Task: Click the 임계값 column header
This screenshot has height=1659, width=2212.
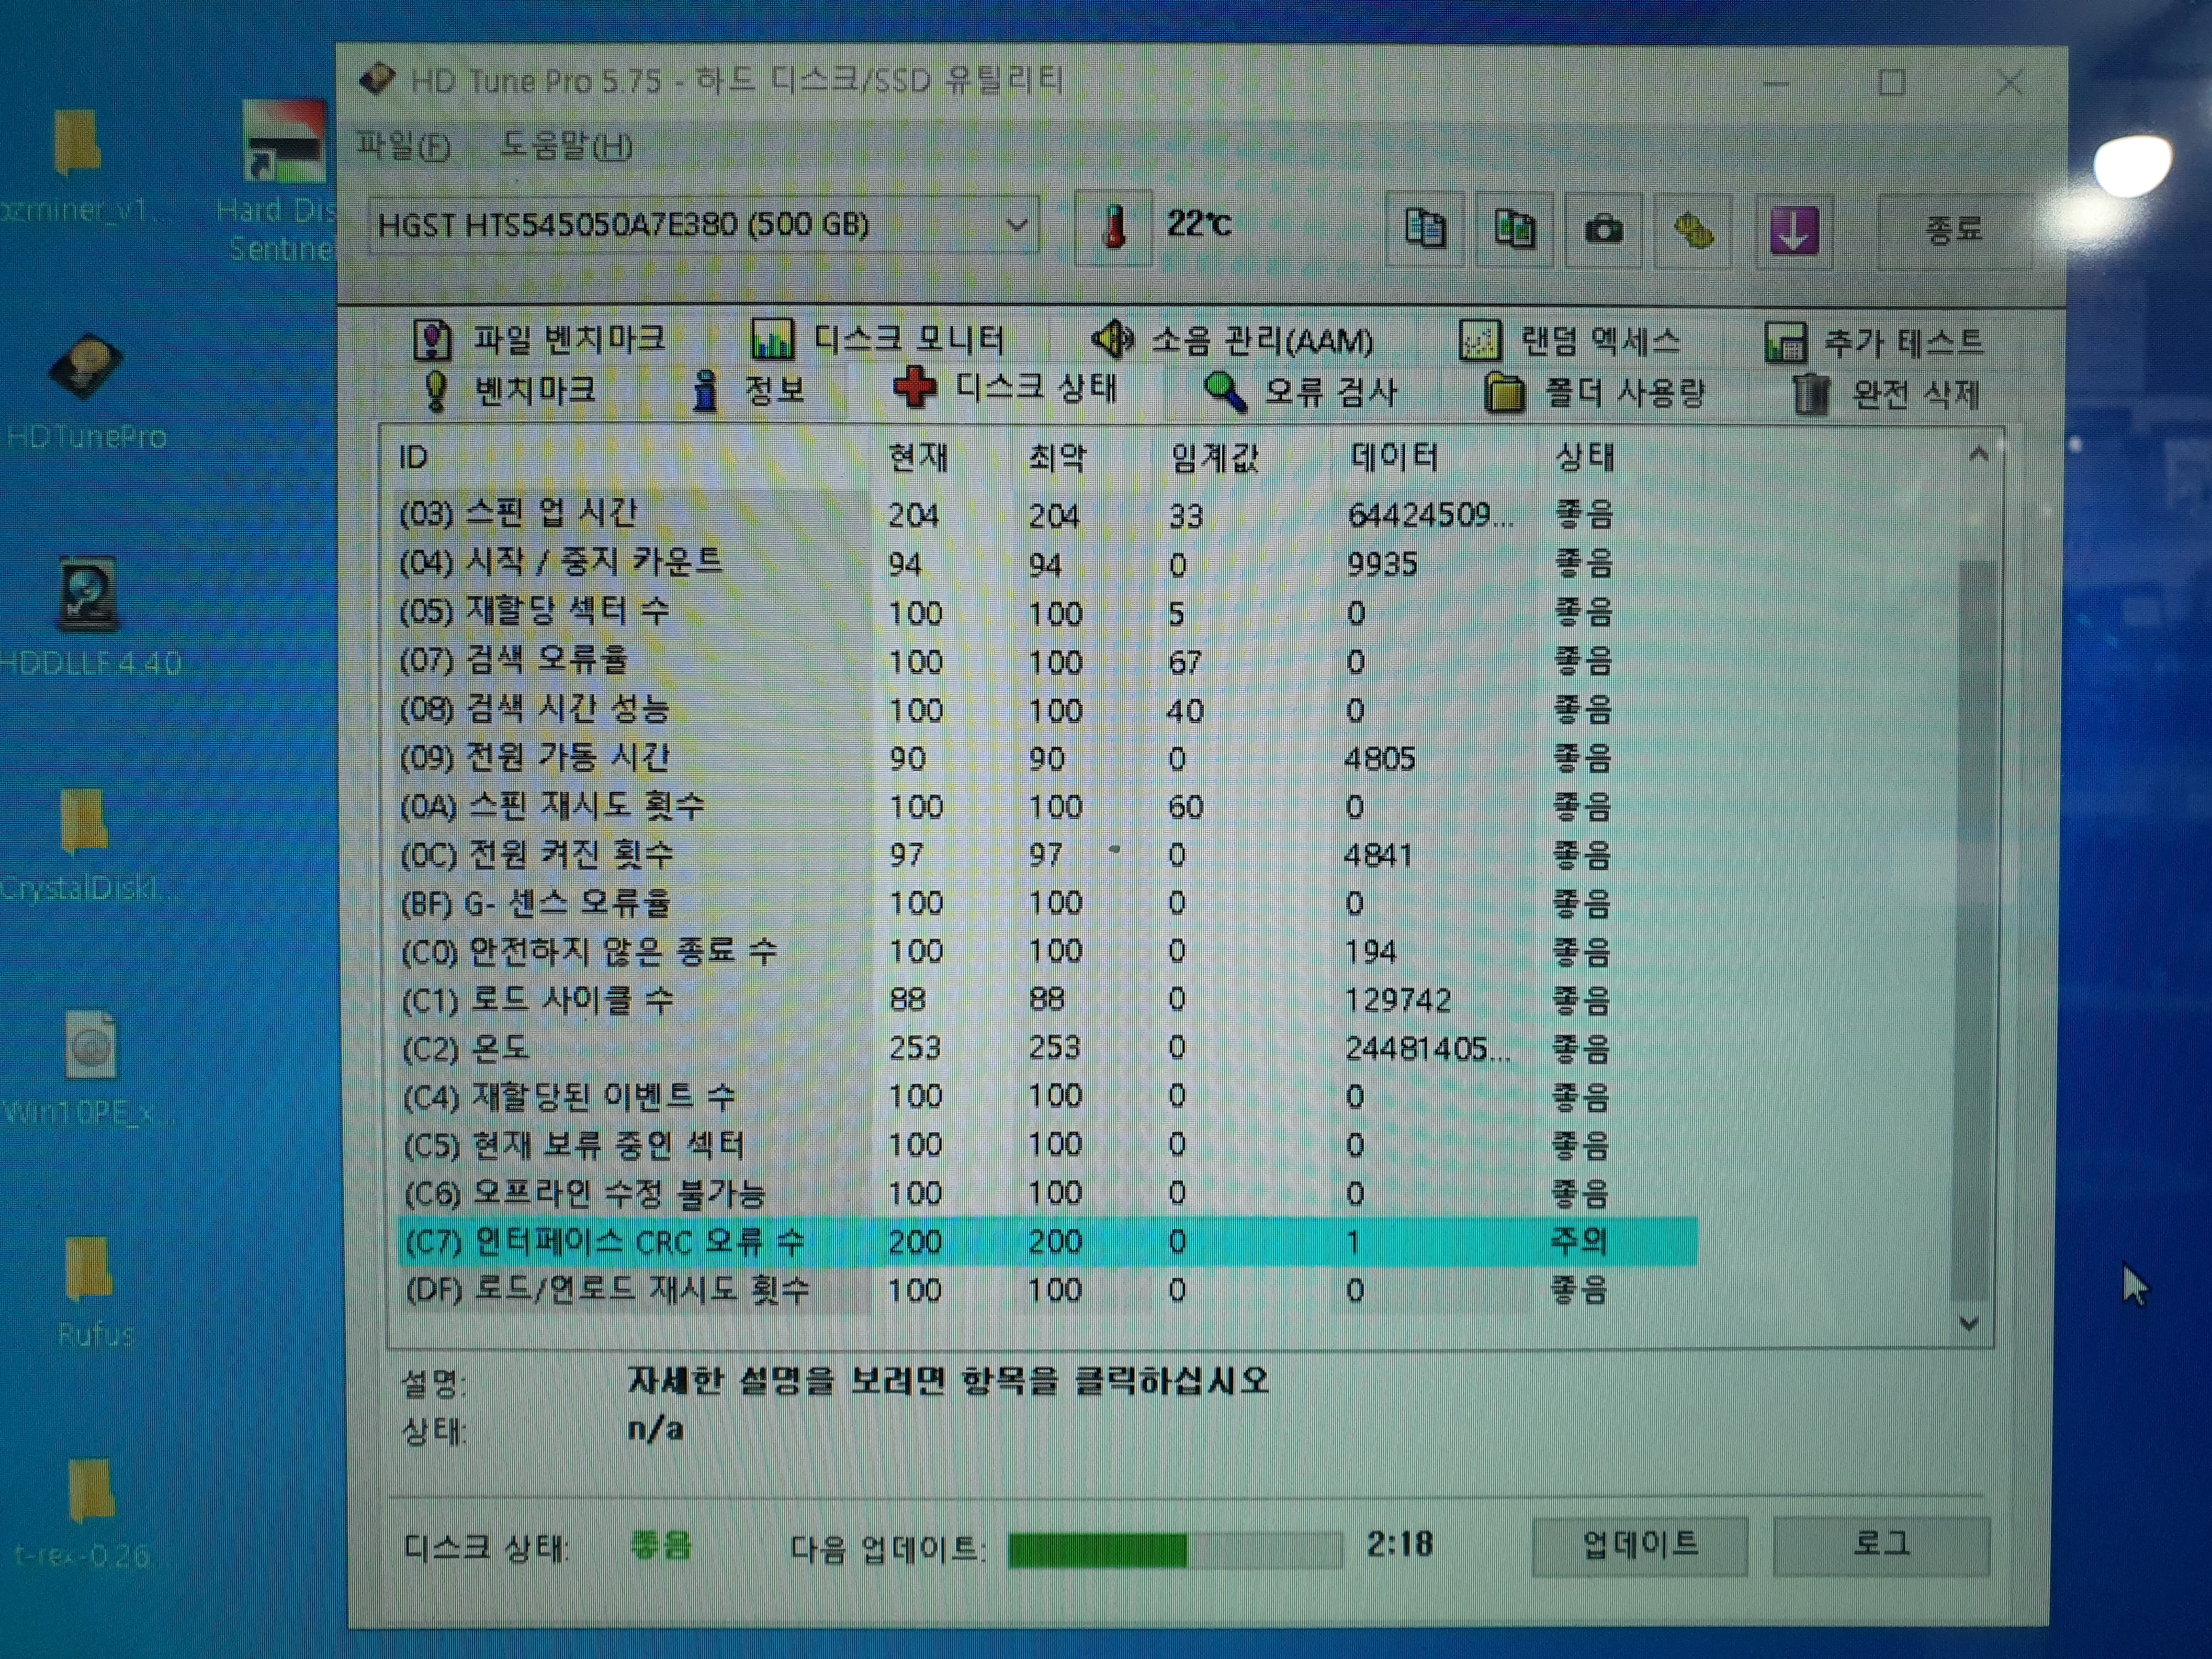Action: pyautogui.click(x=1214, y=458)
